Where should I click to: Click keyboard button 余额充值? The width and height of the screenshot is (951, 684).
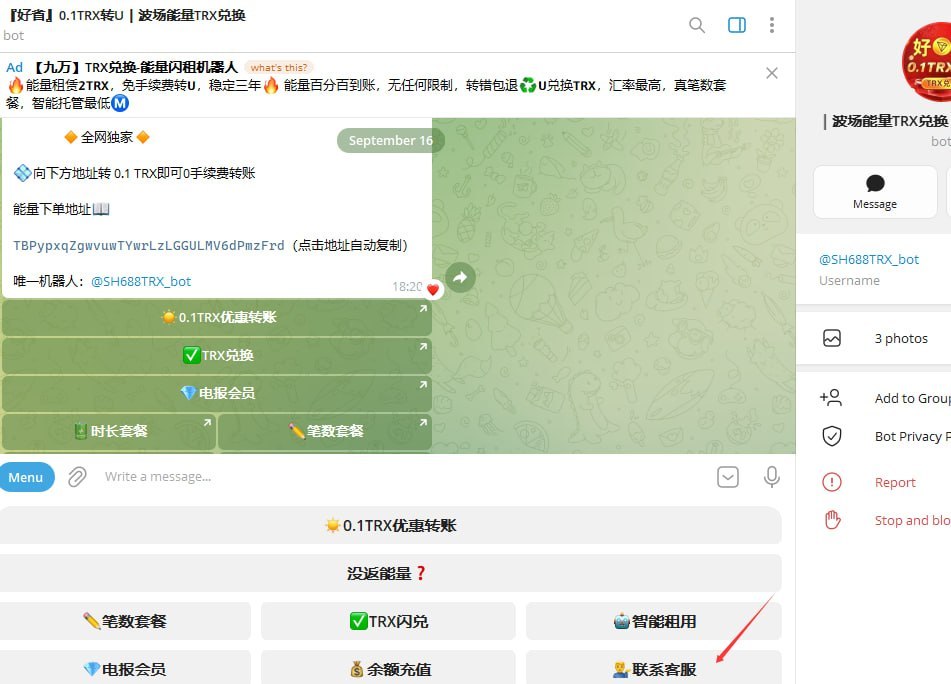pyautogui.click(x=388, y=668)
